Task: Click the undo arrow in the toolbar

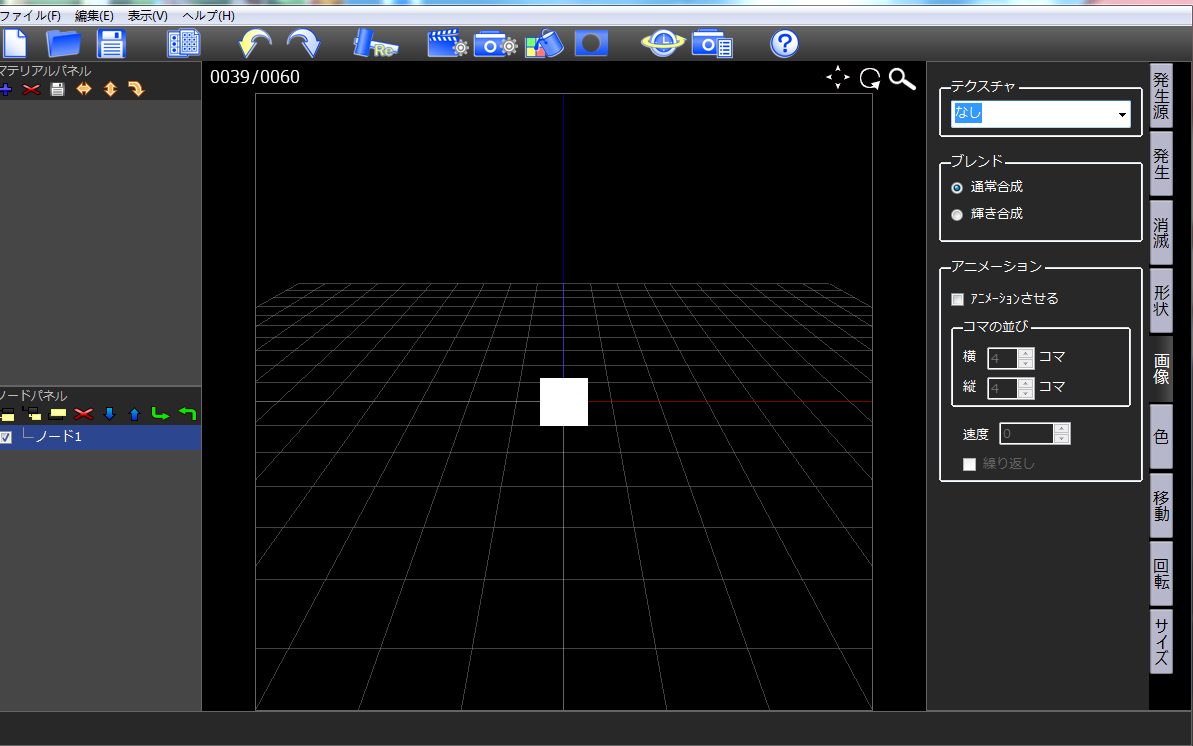Action: [255, 43]
